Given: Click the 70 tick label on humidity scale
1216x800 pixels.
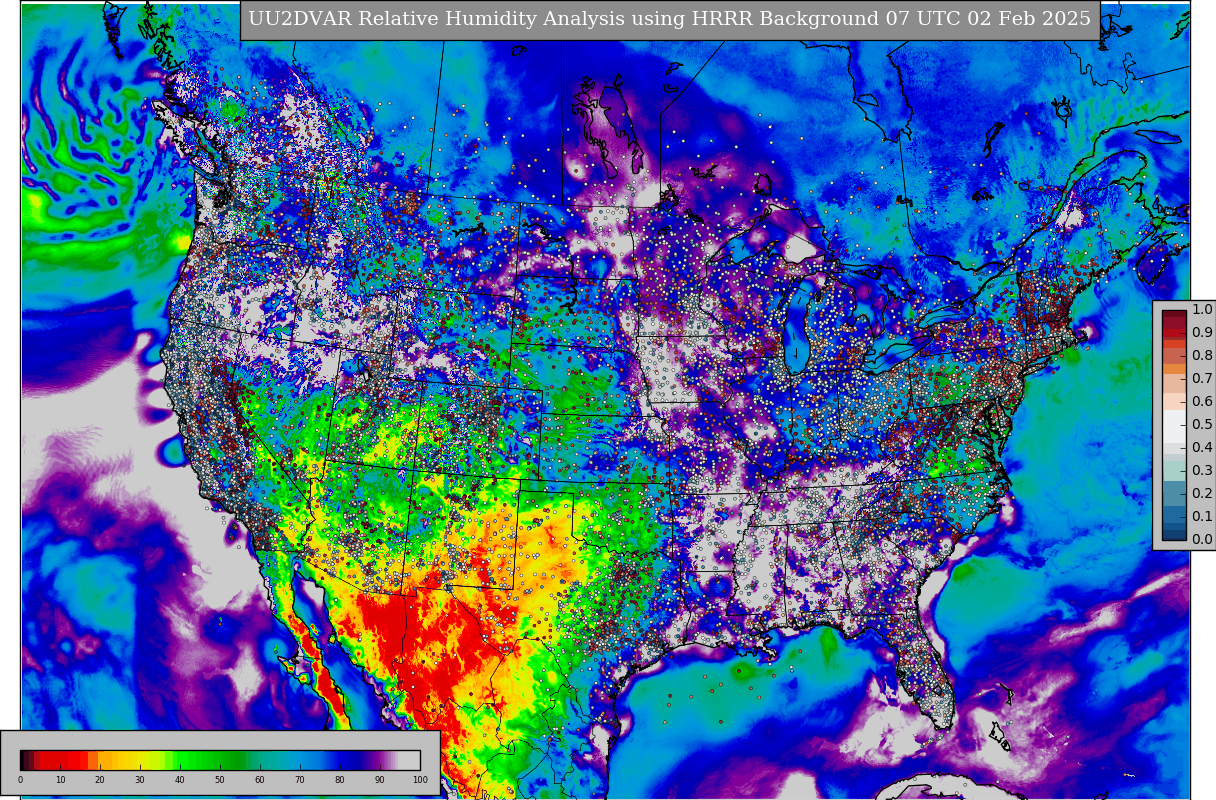Looking at the screenshot, I should pos(300,780).
